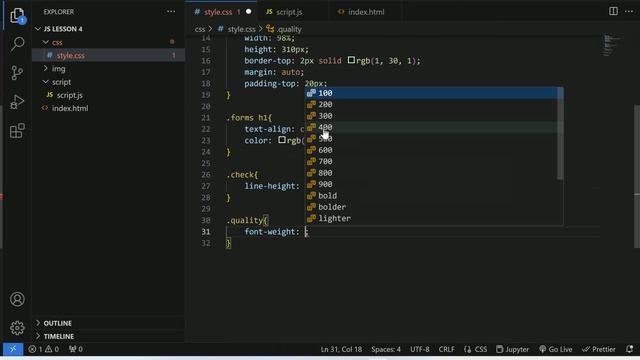This screenshot has width=640, height=360.
Task: Open the Manage gear icon
Action: 17,328
